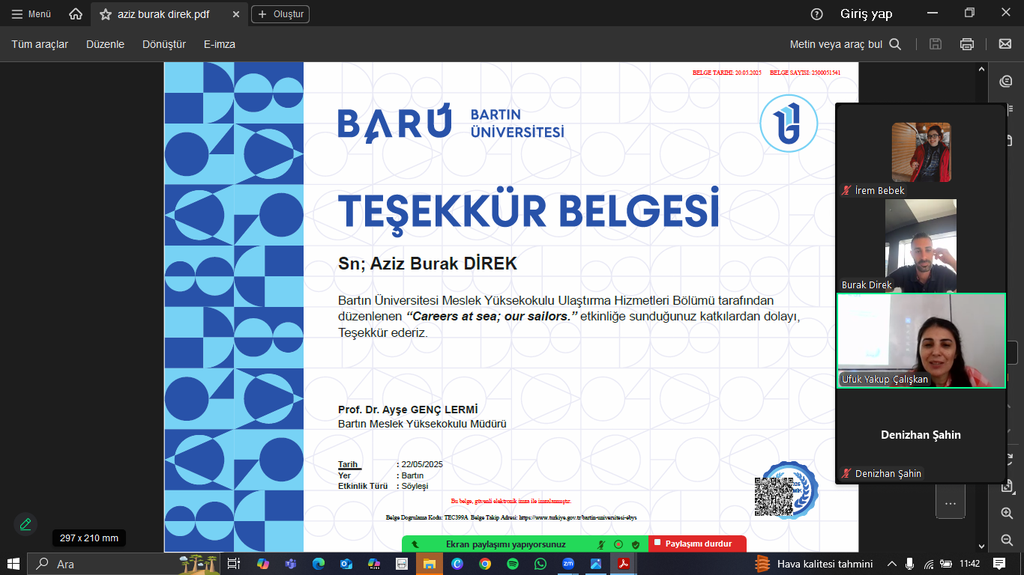Viewport: 1024px width, 575px height.
Task: Click the green pen quick-tool icon
Action: [25, 524]
